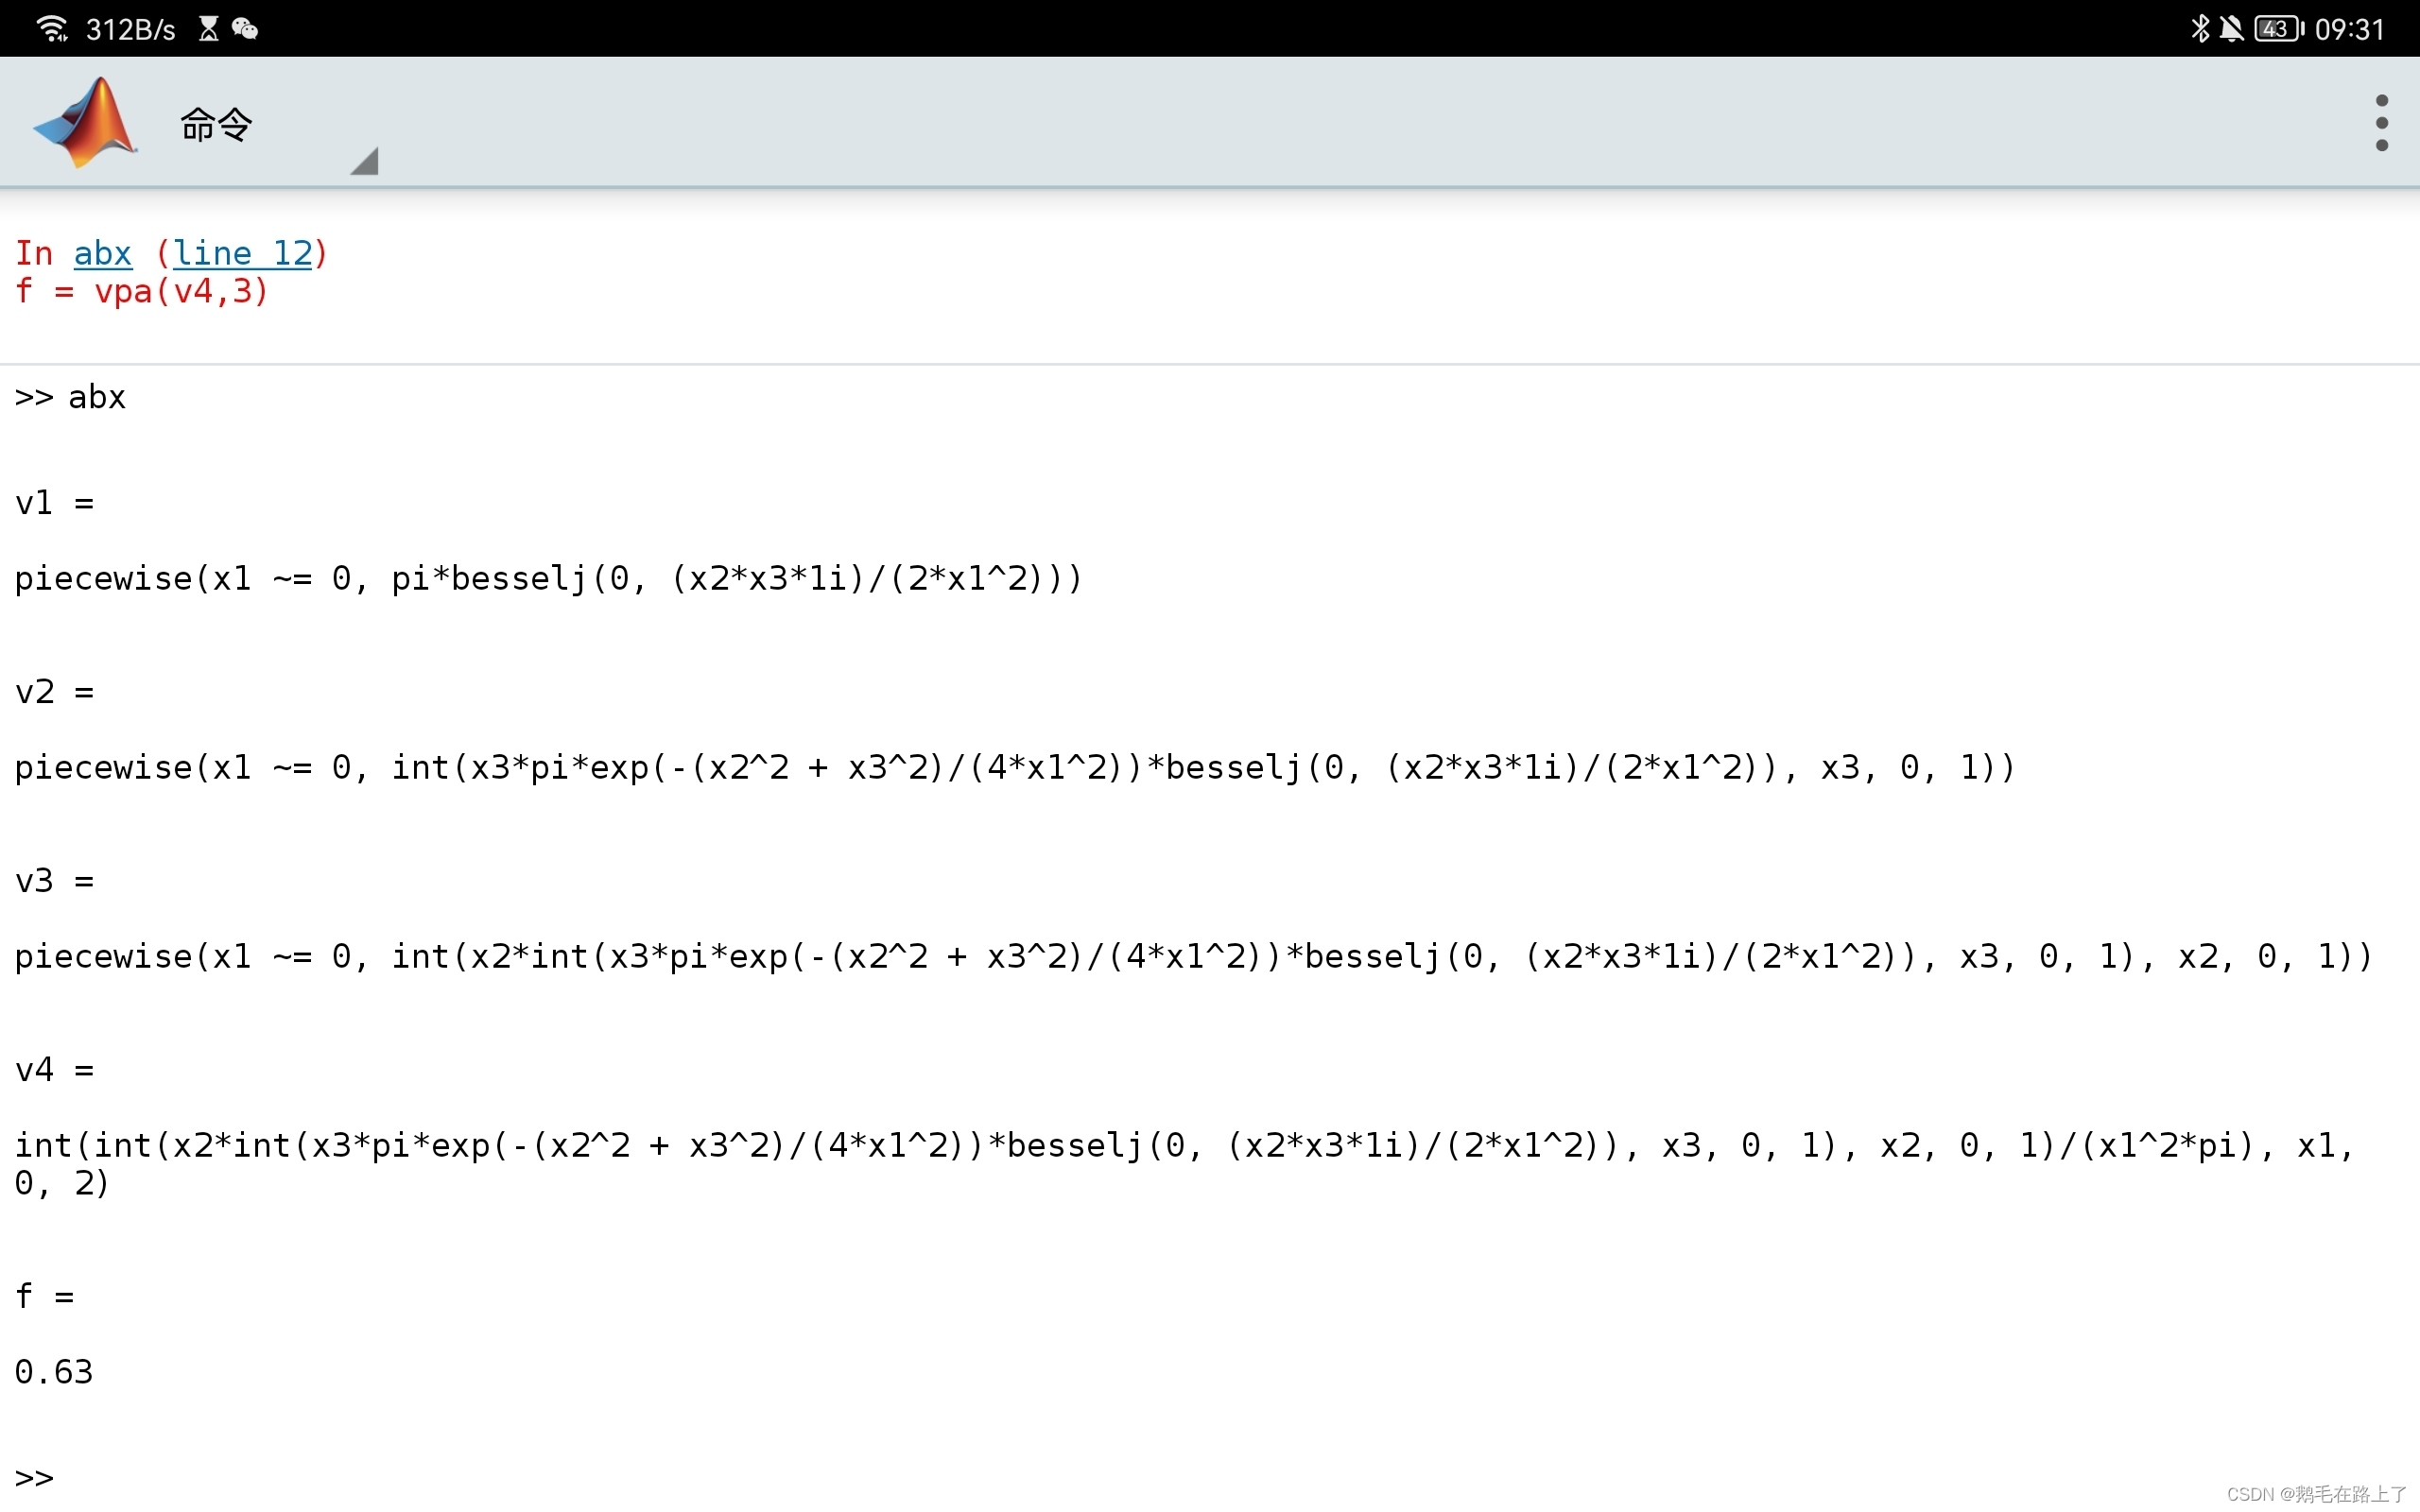Tap the 312B/s network speed indicator
Image resolution: width=2420 pixels, height=1512 pixels.
[130, 29]
